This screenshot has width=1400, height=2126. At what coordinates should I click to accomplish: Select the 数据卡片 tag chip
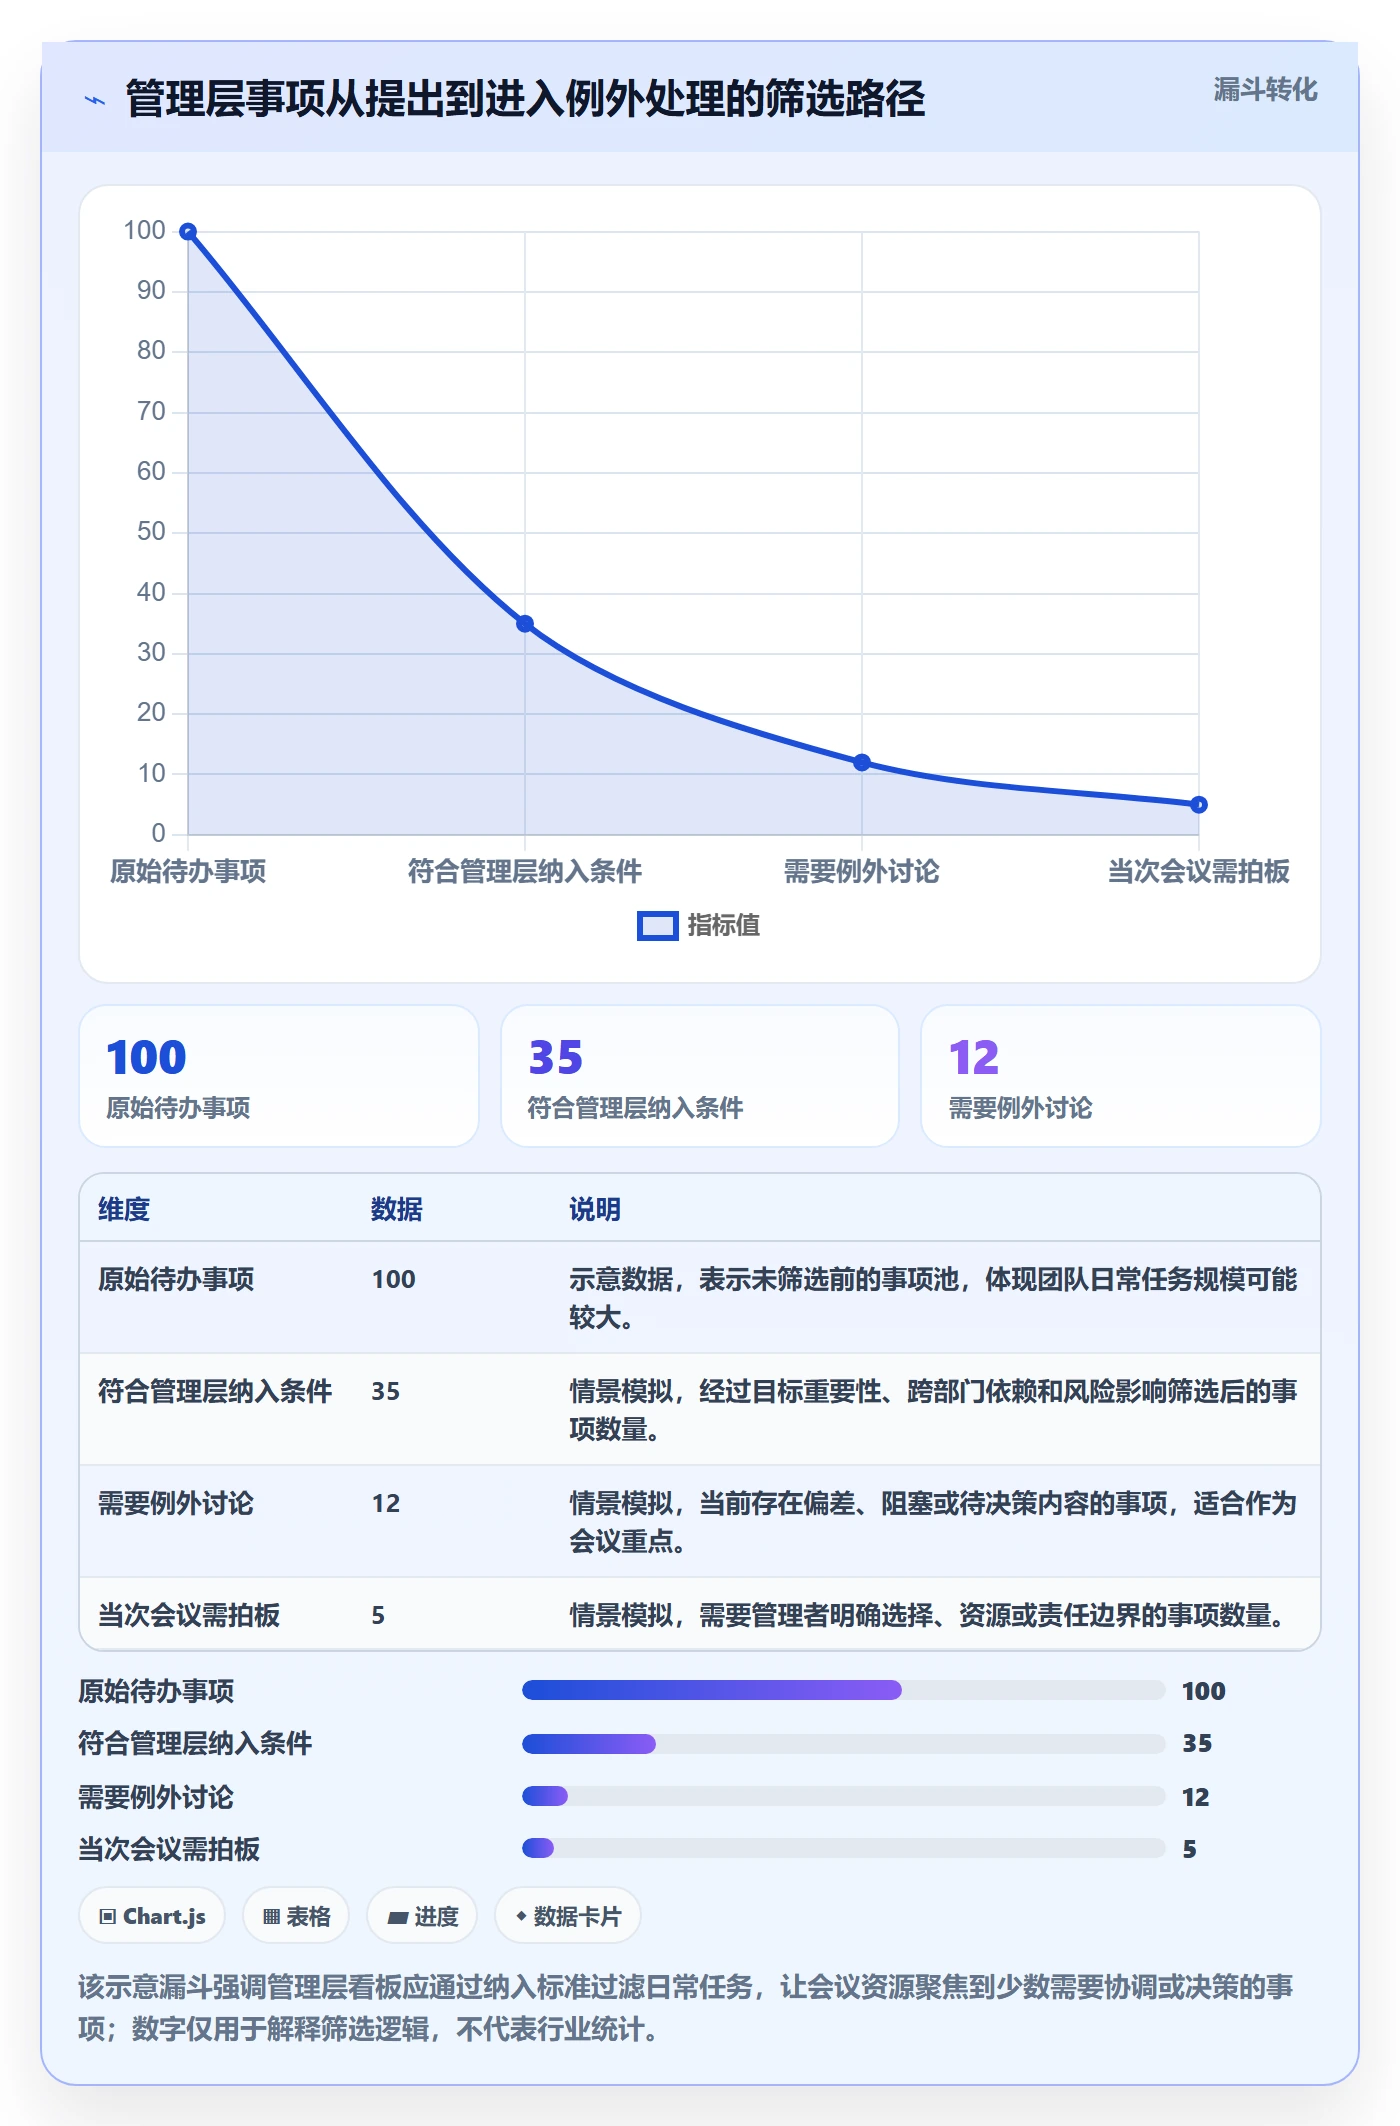click(x=568, y=1916)
